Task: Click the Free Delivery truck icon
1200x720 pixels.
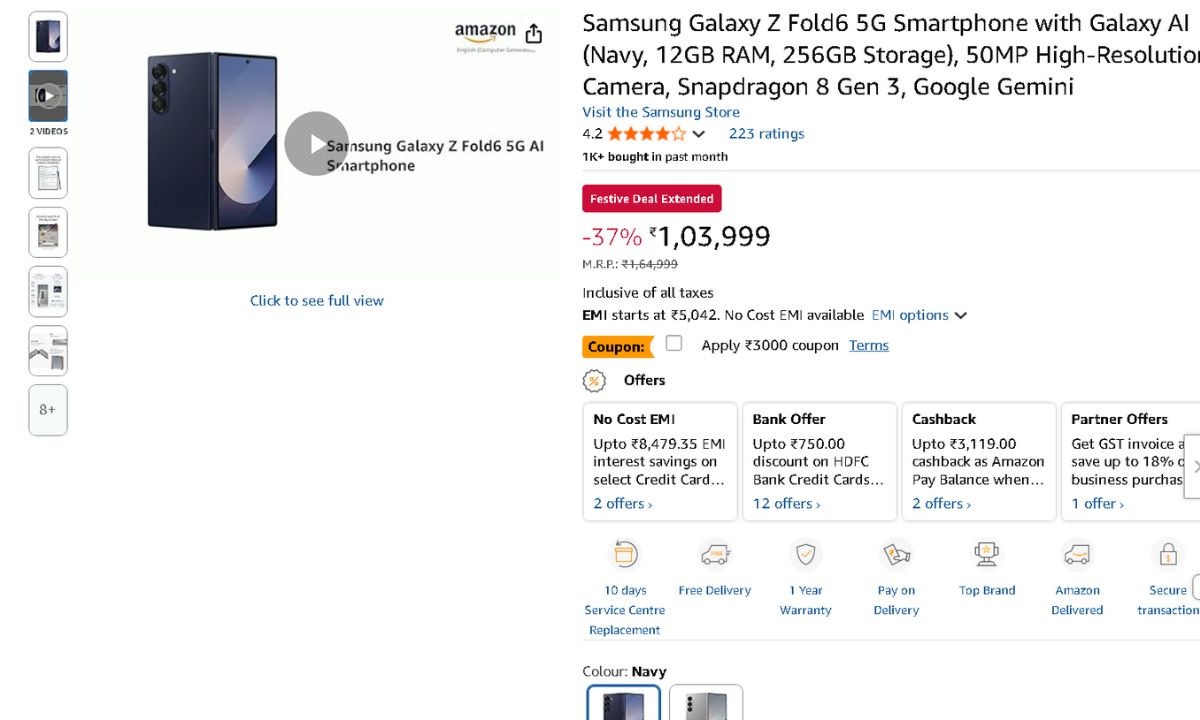Action: [x=714, y=554]
